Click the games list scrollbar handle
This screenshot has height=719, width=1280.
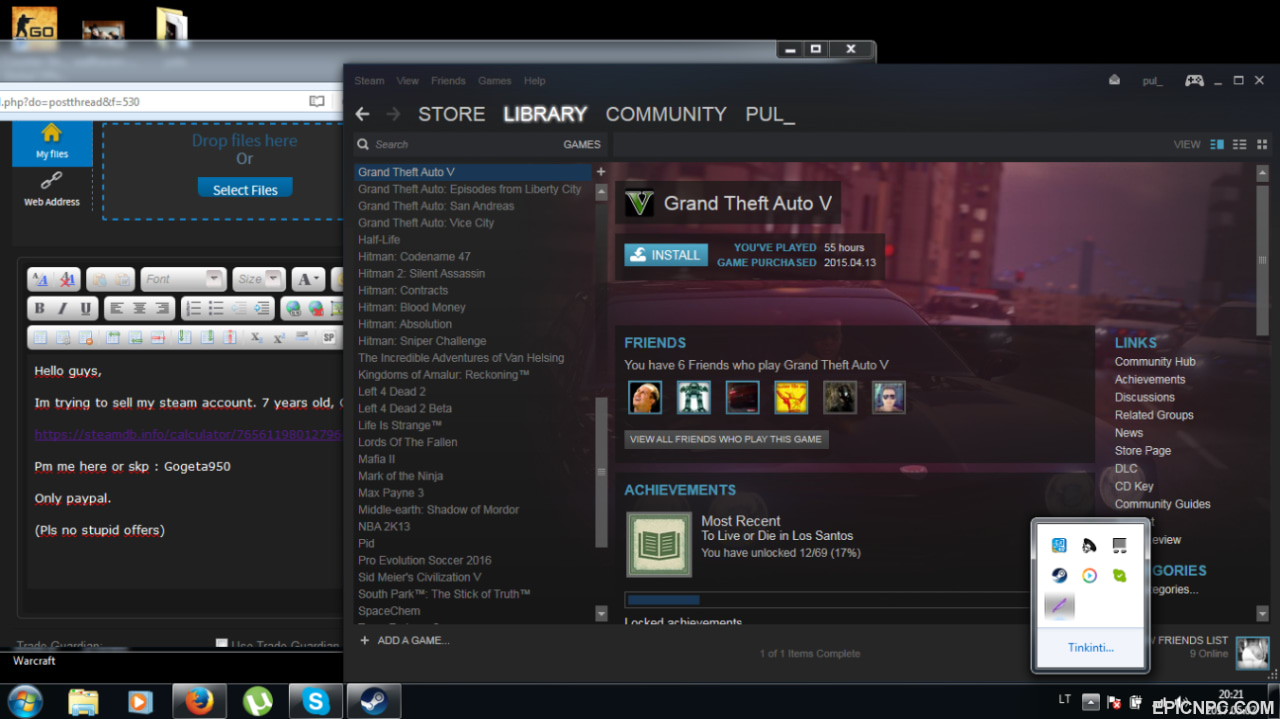pos(601,472)
